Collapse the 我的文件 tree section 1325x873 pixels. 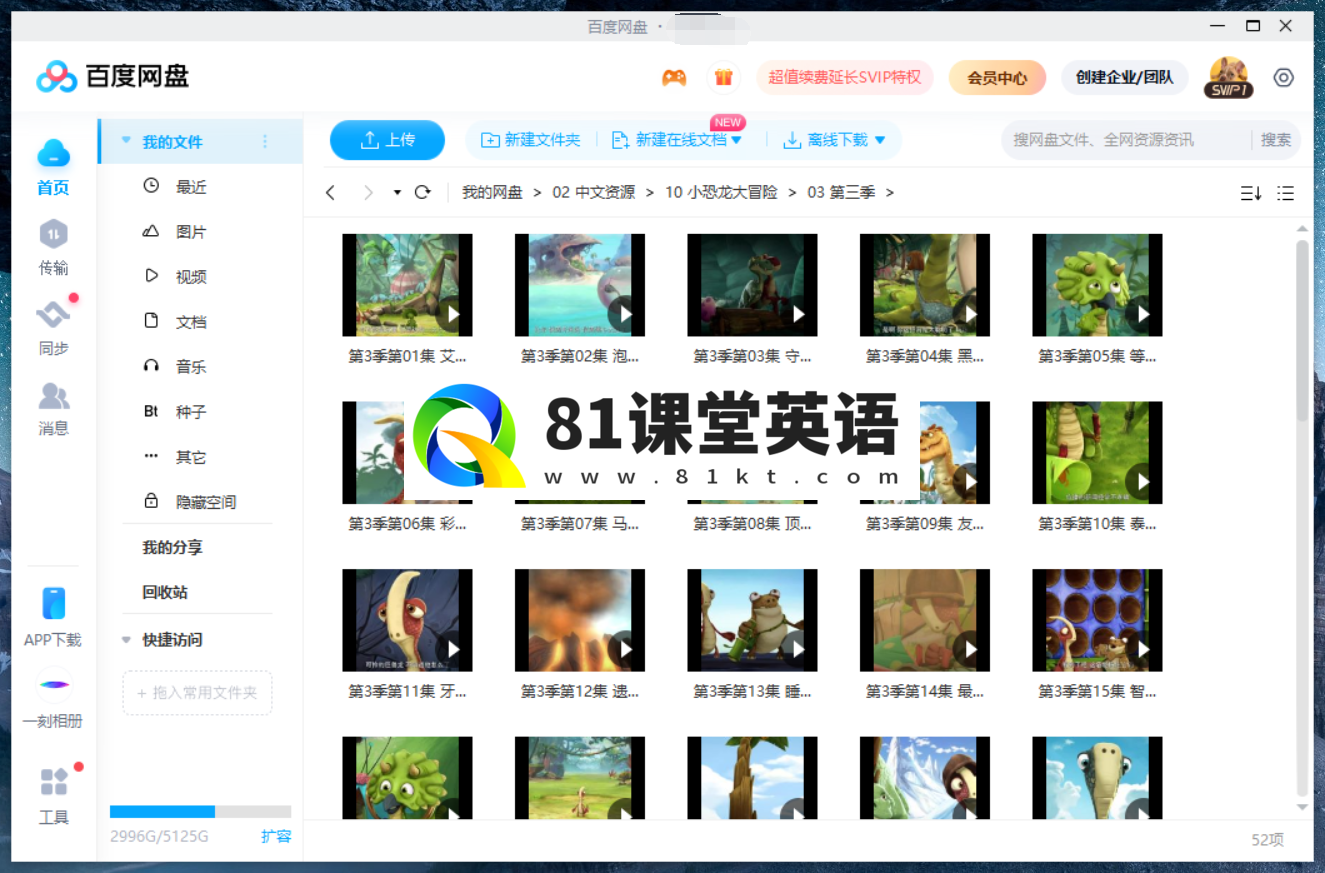tap(126, 141)
